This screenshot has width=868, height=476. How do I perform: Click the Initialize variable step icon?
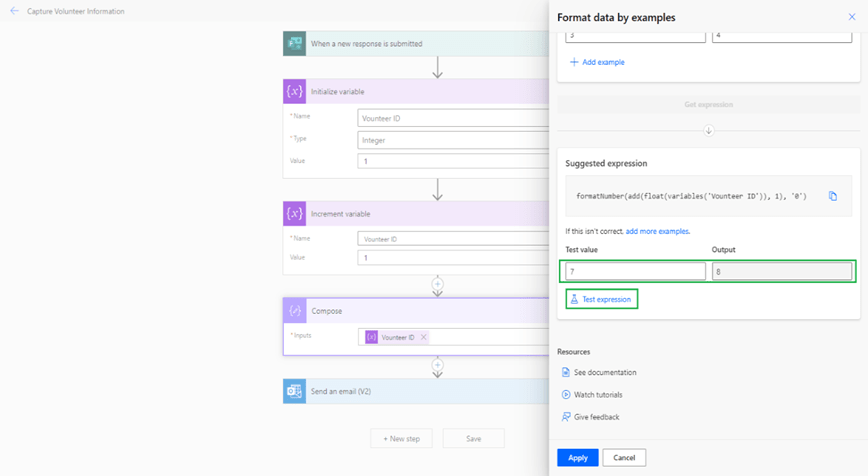click(294, 91)
